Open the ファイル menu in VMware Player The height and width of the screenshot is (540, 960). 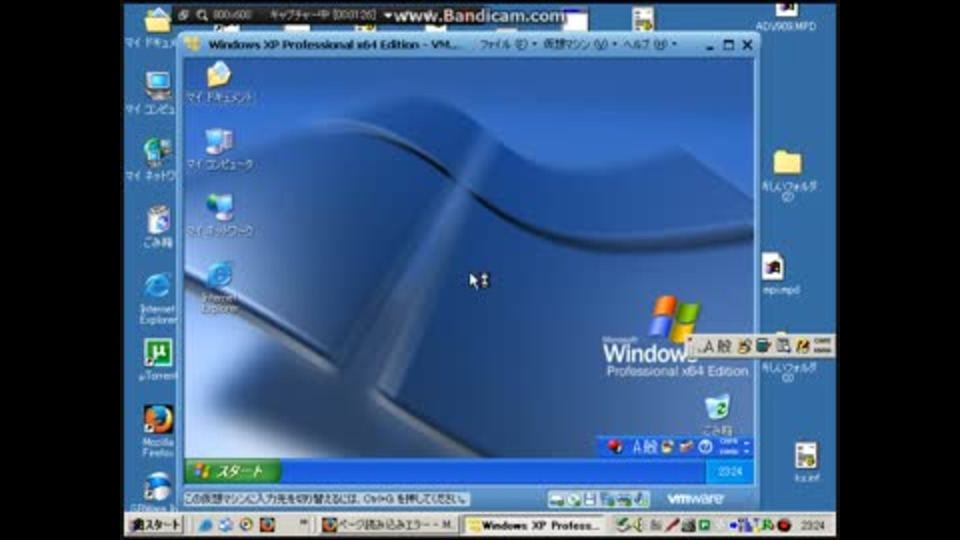507,45
